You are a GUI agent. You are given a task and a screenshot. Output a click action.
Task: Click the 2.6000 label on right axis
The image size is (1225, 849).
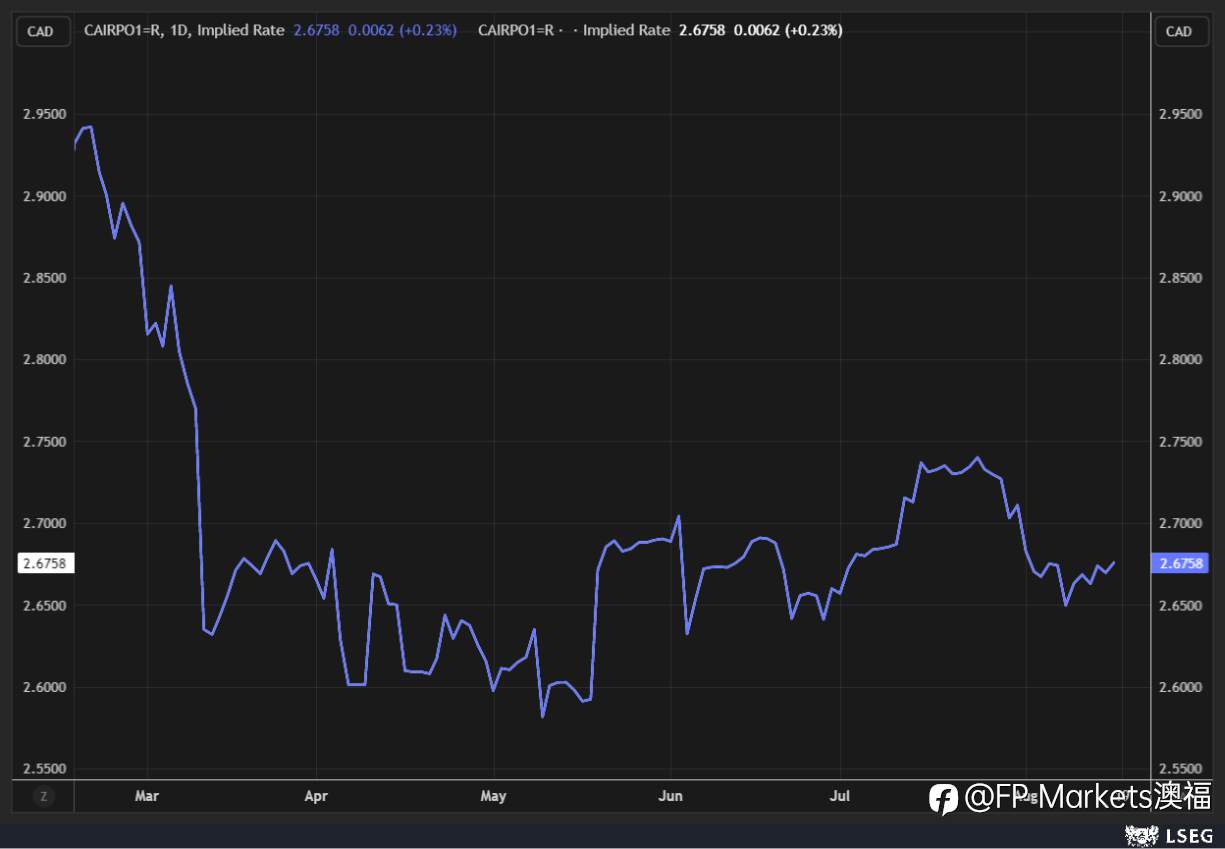[x=1180, y=688]
